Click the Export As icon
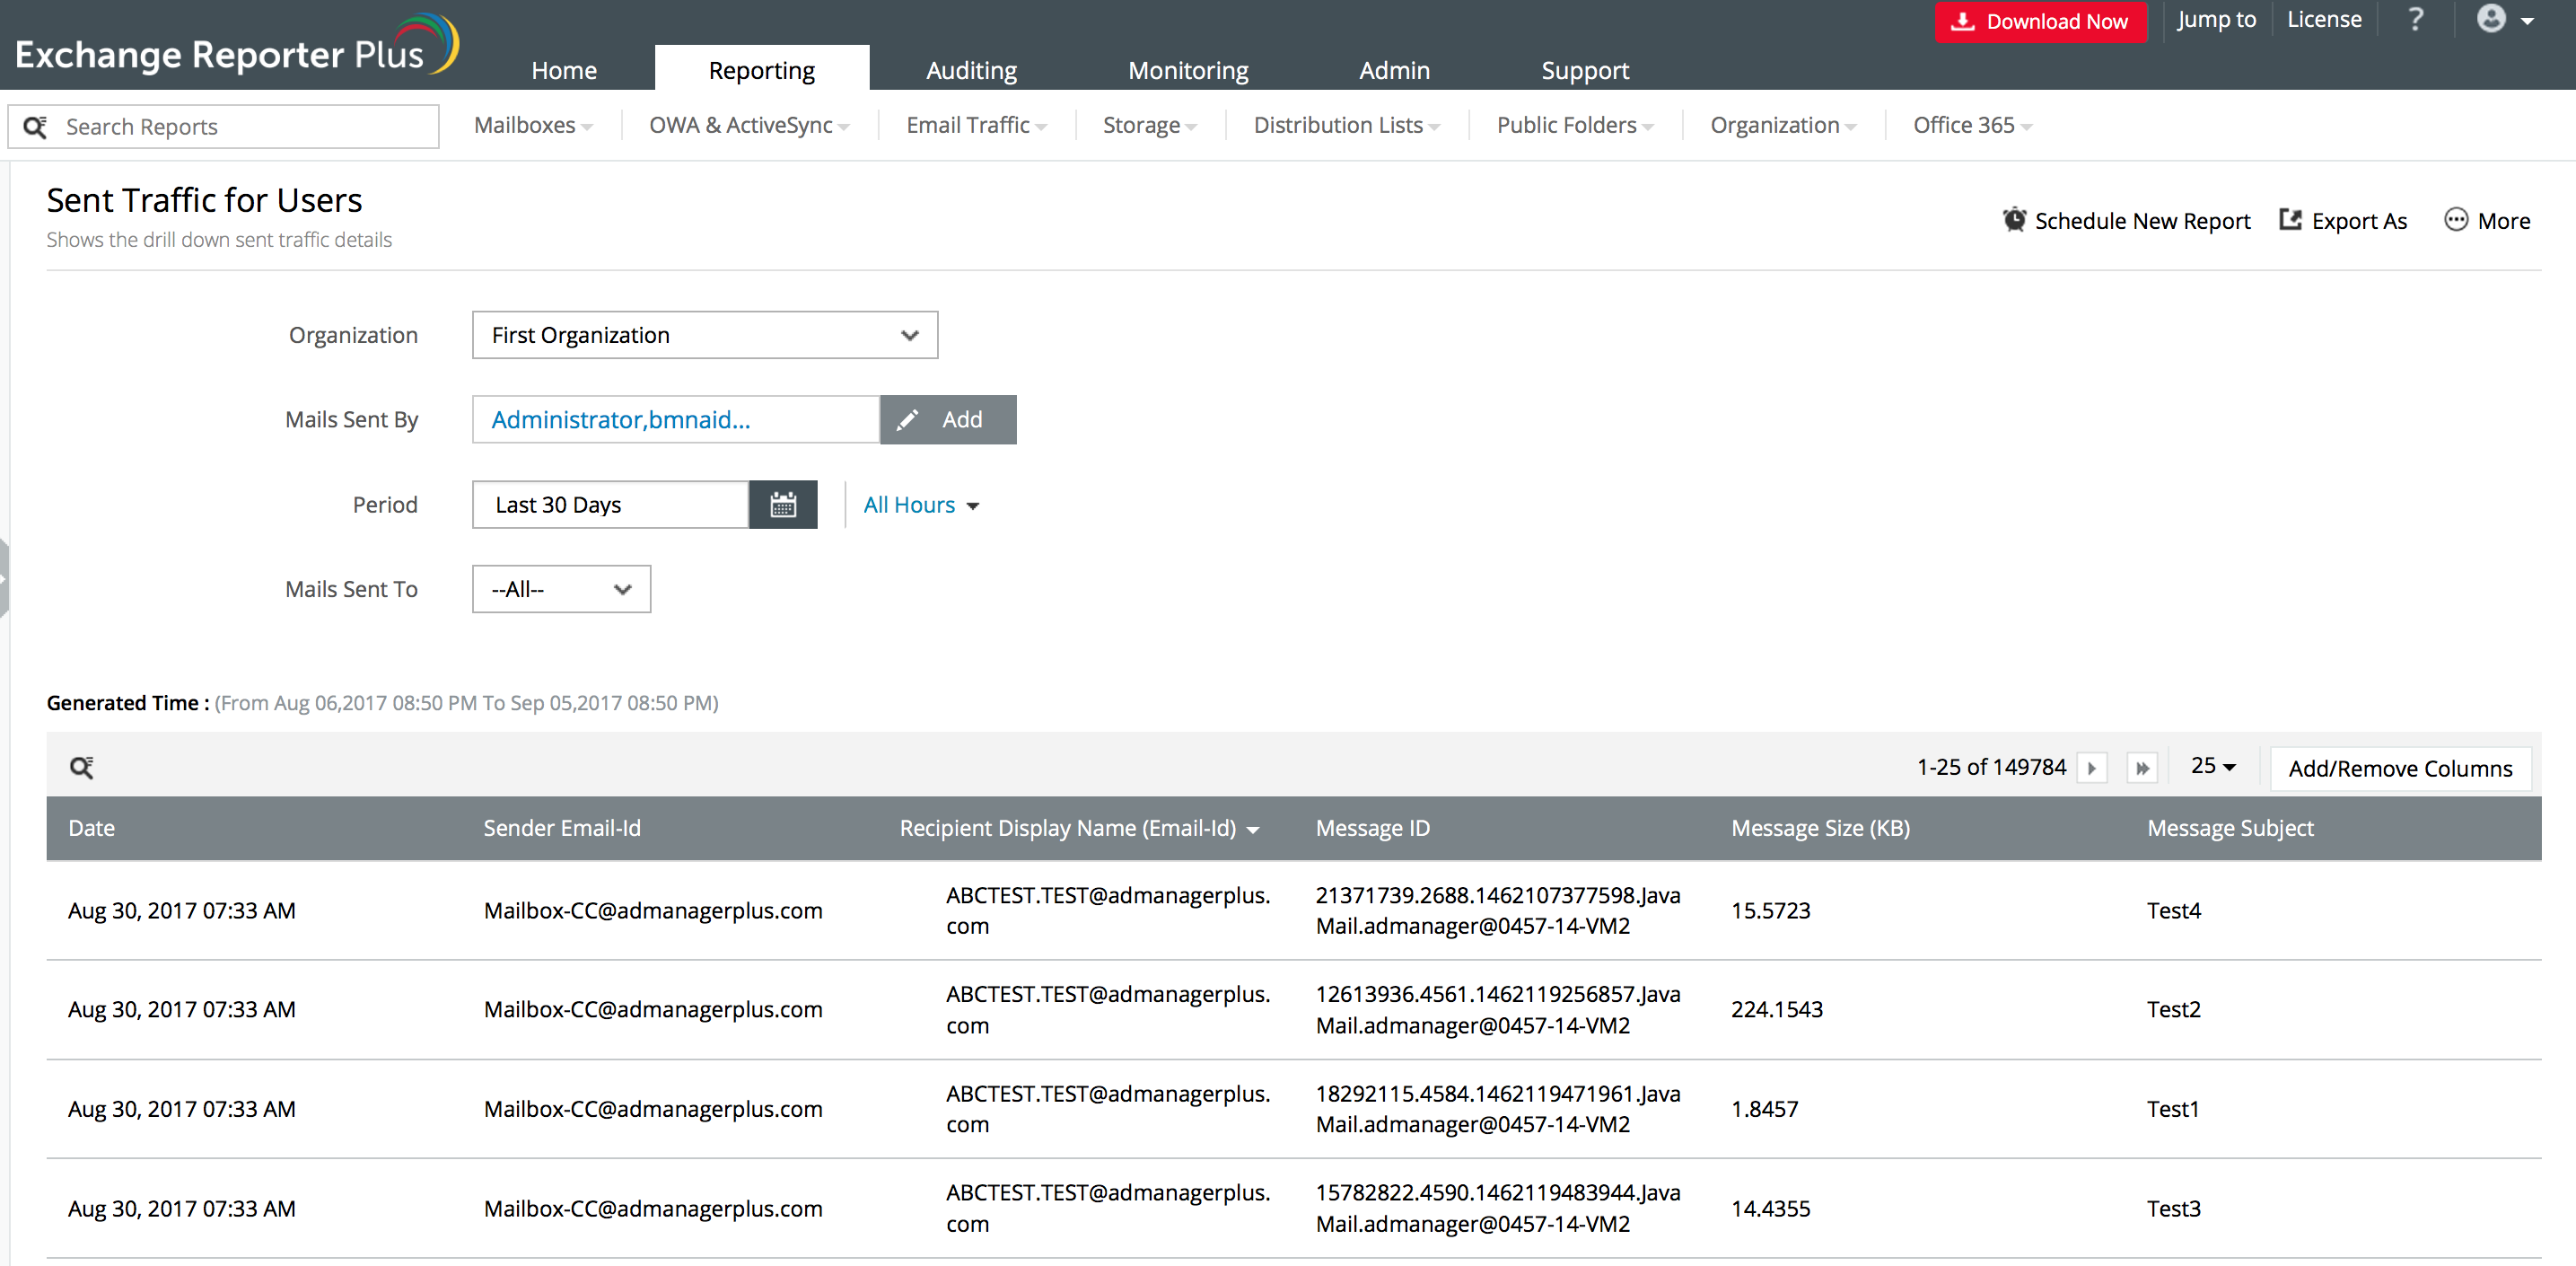This screenshot has width=2576, height=1266. tap(2290, 220)
